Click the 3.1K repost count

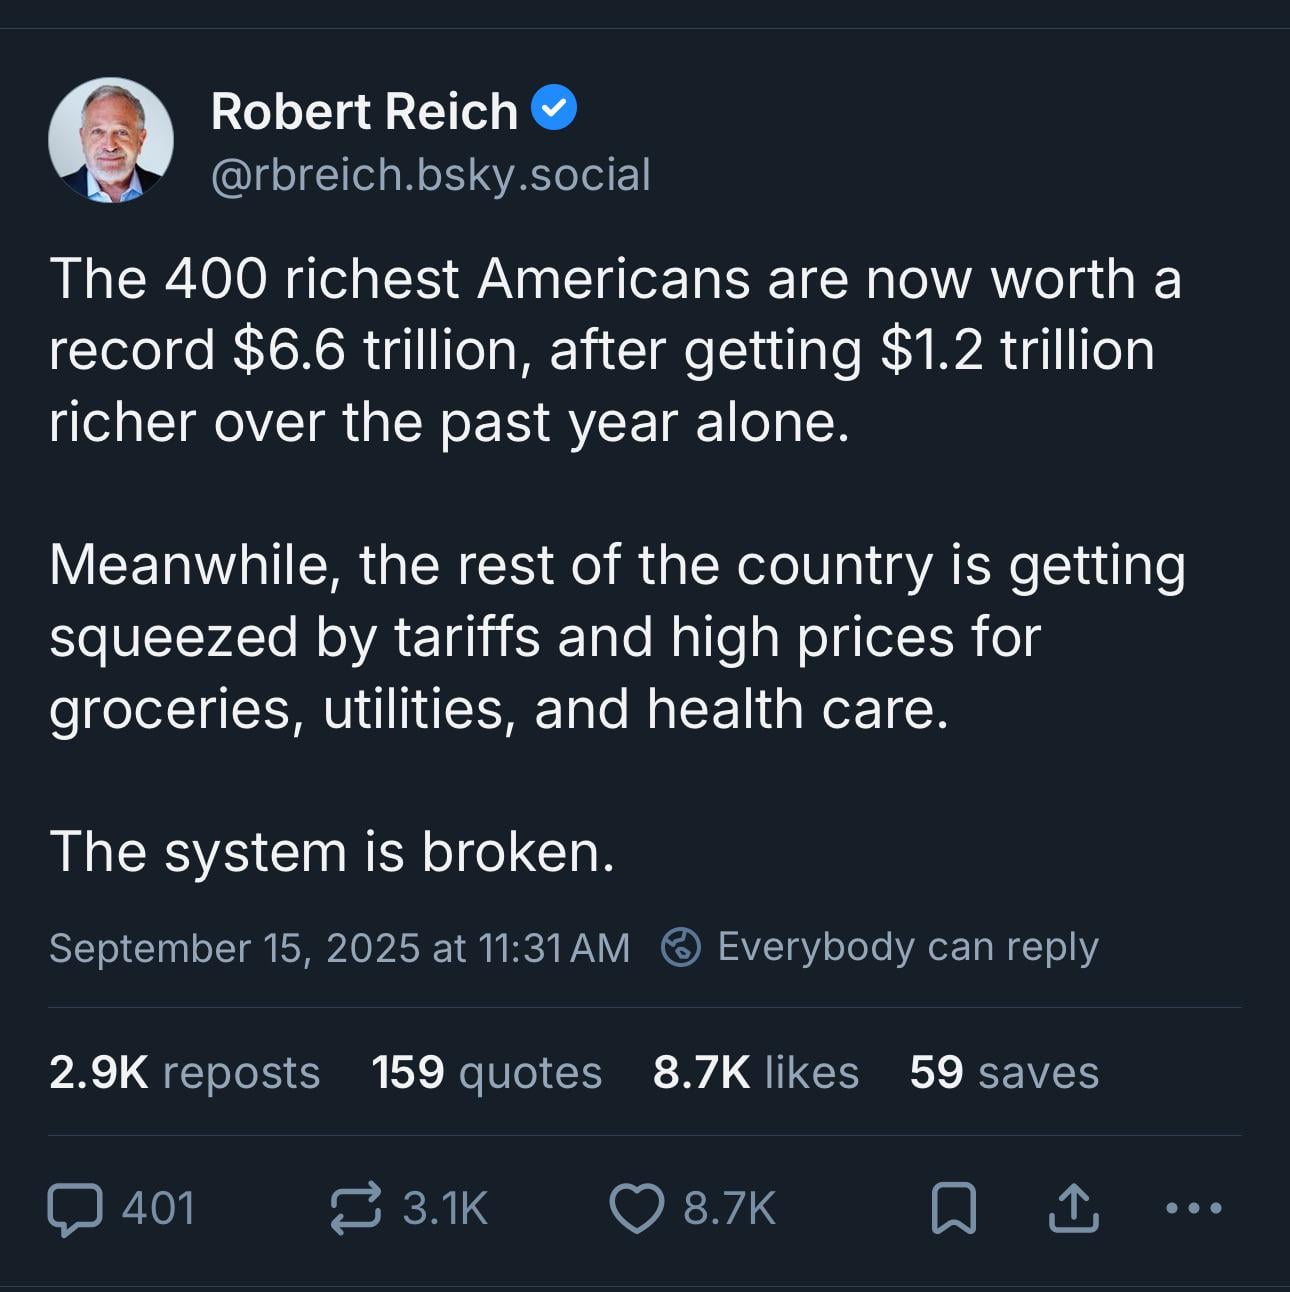(445, 1208)
